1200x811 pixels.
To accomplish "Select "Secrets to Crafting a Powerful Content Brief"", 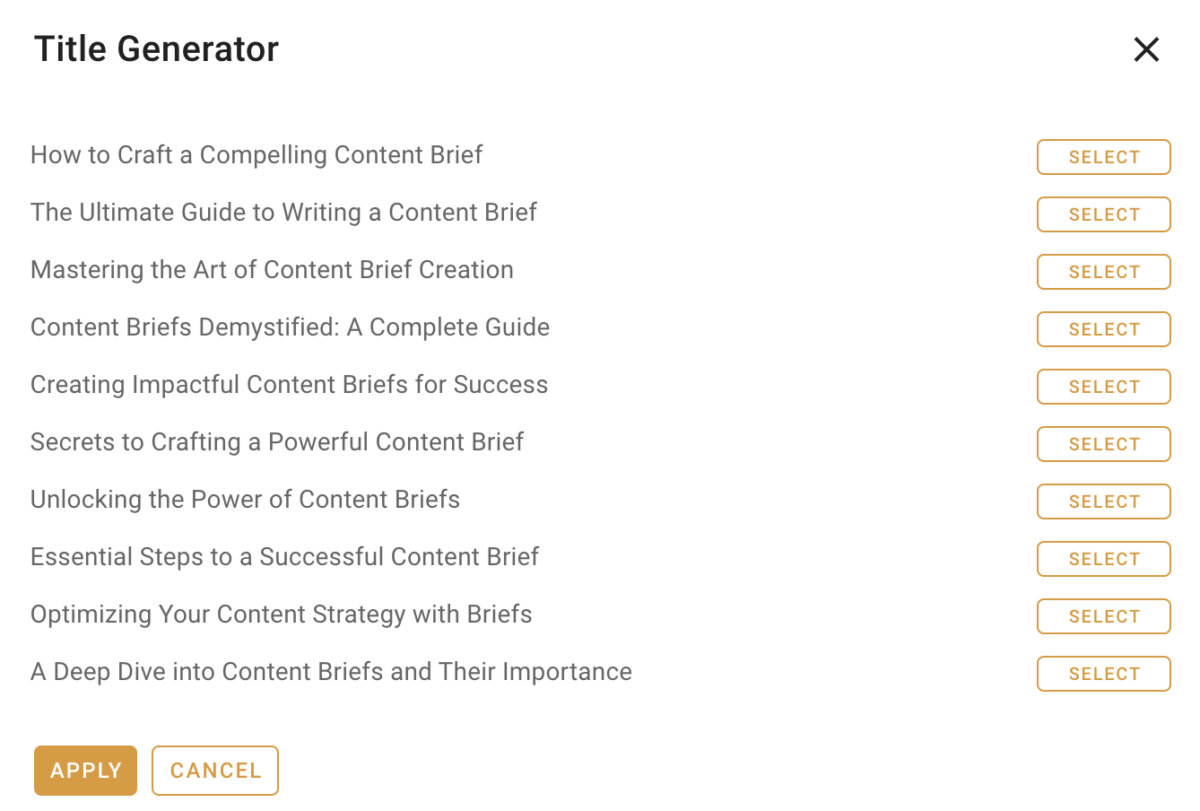I will (1103, 444).
